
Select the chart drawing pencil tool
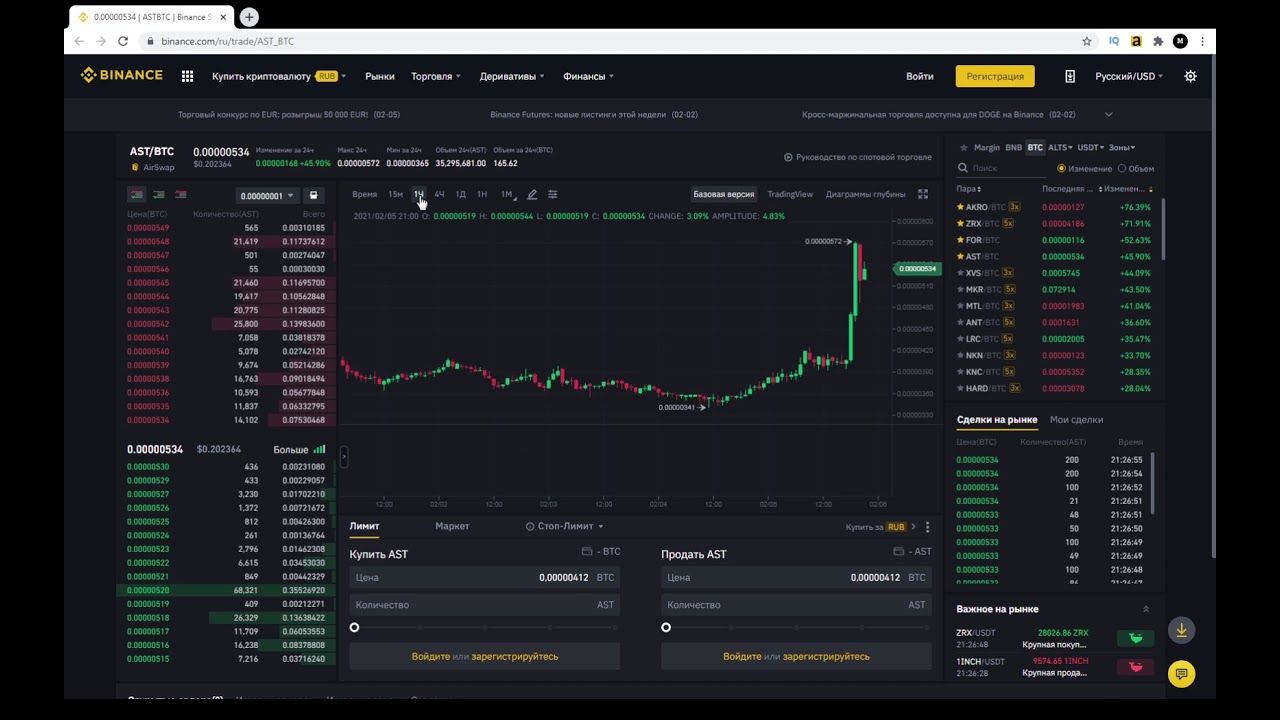pos(532,194)
